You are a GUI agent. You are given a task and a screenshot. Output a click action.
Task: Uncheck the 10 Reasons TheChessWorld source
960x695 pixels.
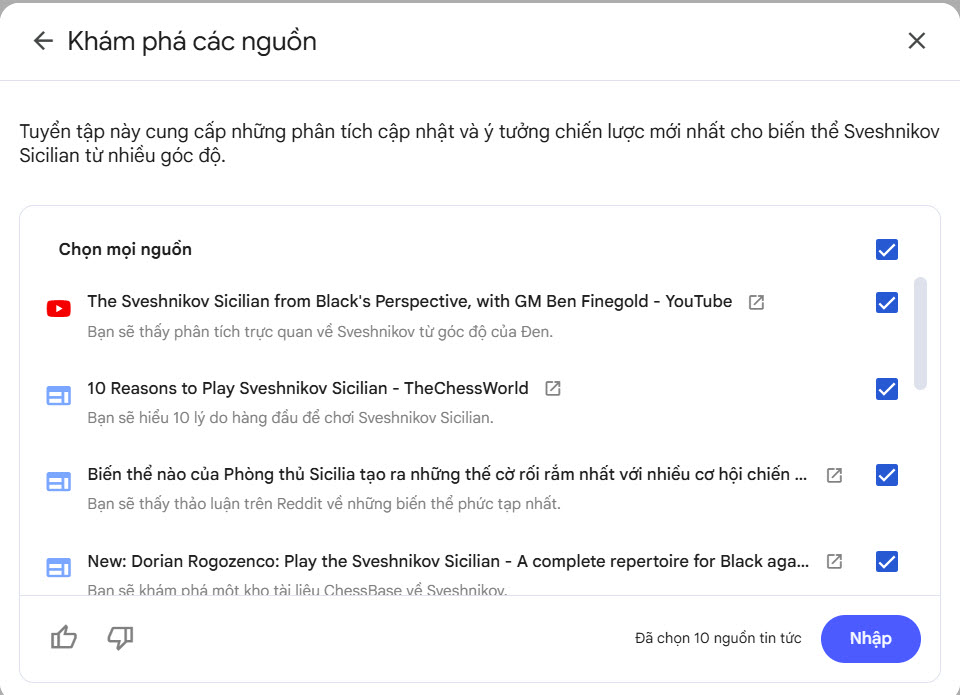886,389
